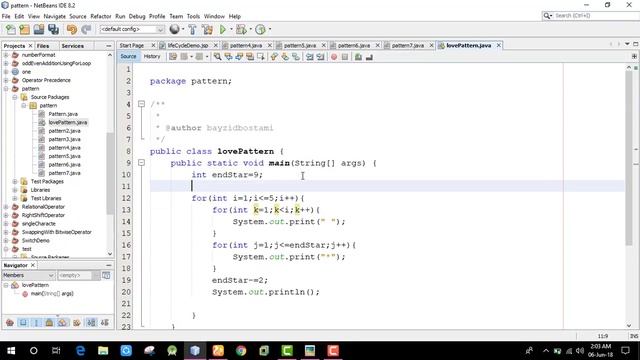This screenshot has width=640, height=360.
Task: Click the Profile Project icon
Action: point(260,29)
